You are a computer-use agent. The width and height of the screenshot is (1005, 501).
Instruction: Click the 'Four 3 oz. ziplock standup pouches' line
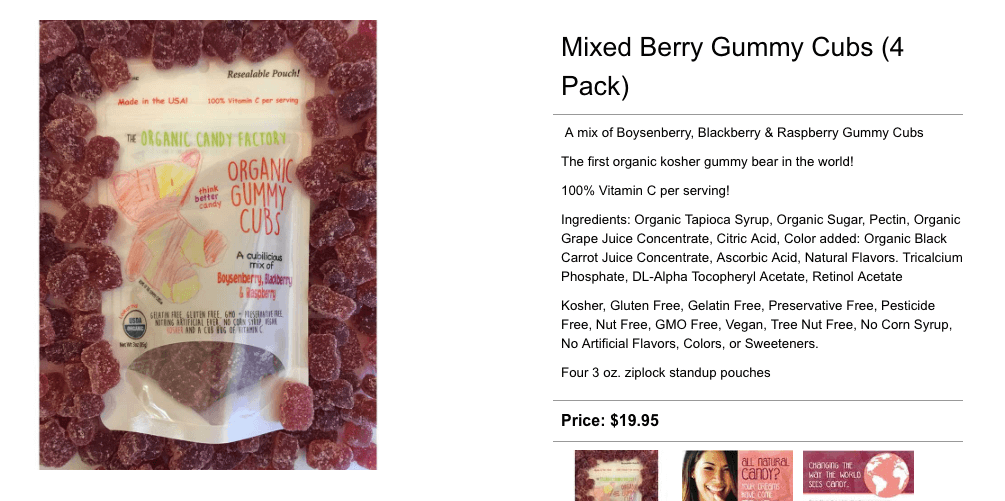pyautogui.click(x=665, y=372)
